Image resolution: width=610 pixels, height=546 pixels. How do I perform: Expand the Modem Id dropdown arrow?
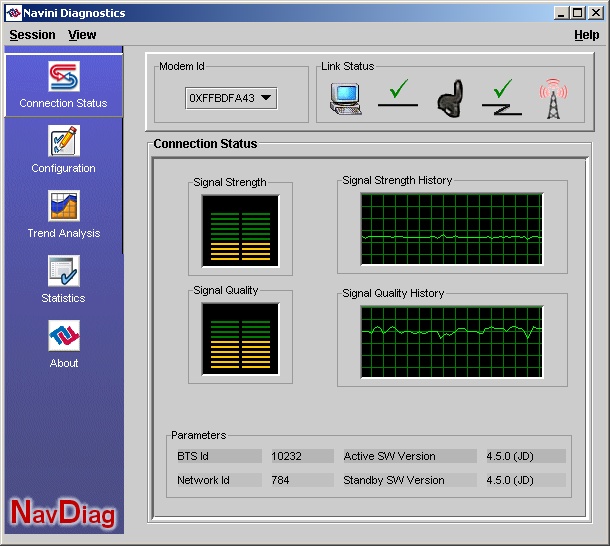[266, 98]
